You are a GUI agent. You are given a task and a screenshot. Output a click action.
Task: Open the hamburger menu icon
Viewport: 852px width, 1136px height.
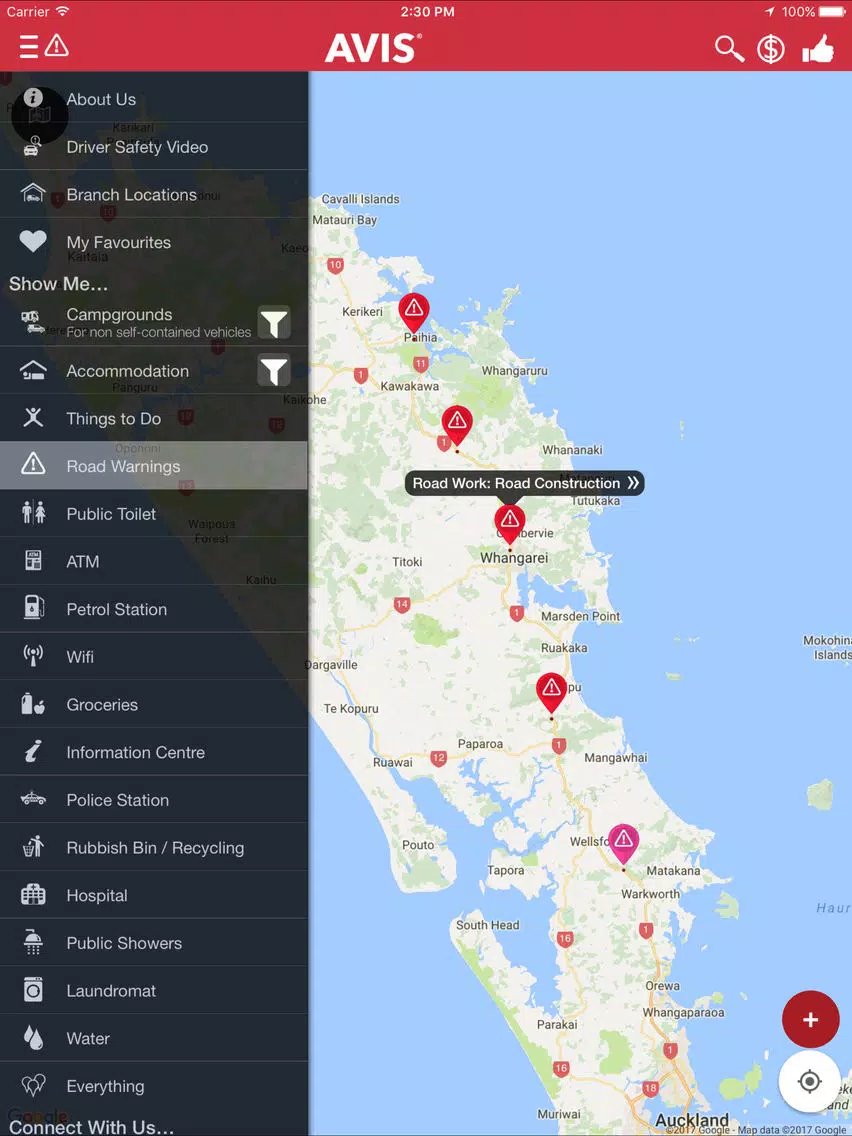click(29, 47)
